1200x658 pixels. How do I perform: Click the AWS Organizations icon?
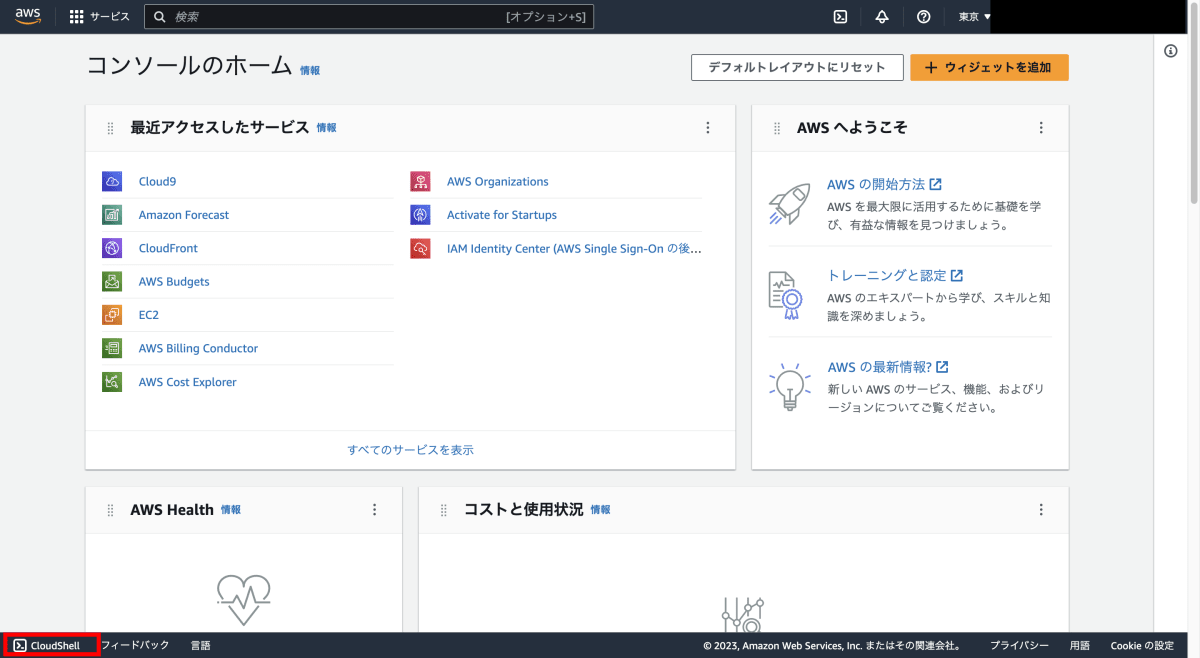point(420,181)
